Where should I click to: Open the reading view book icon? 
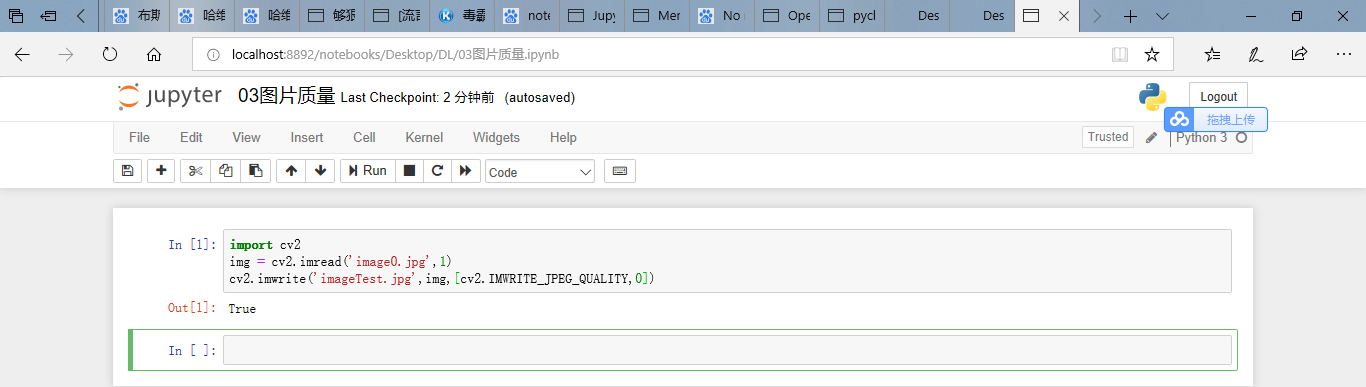coord(1120,54)
